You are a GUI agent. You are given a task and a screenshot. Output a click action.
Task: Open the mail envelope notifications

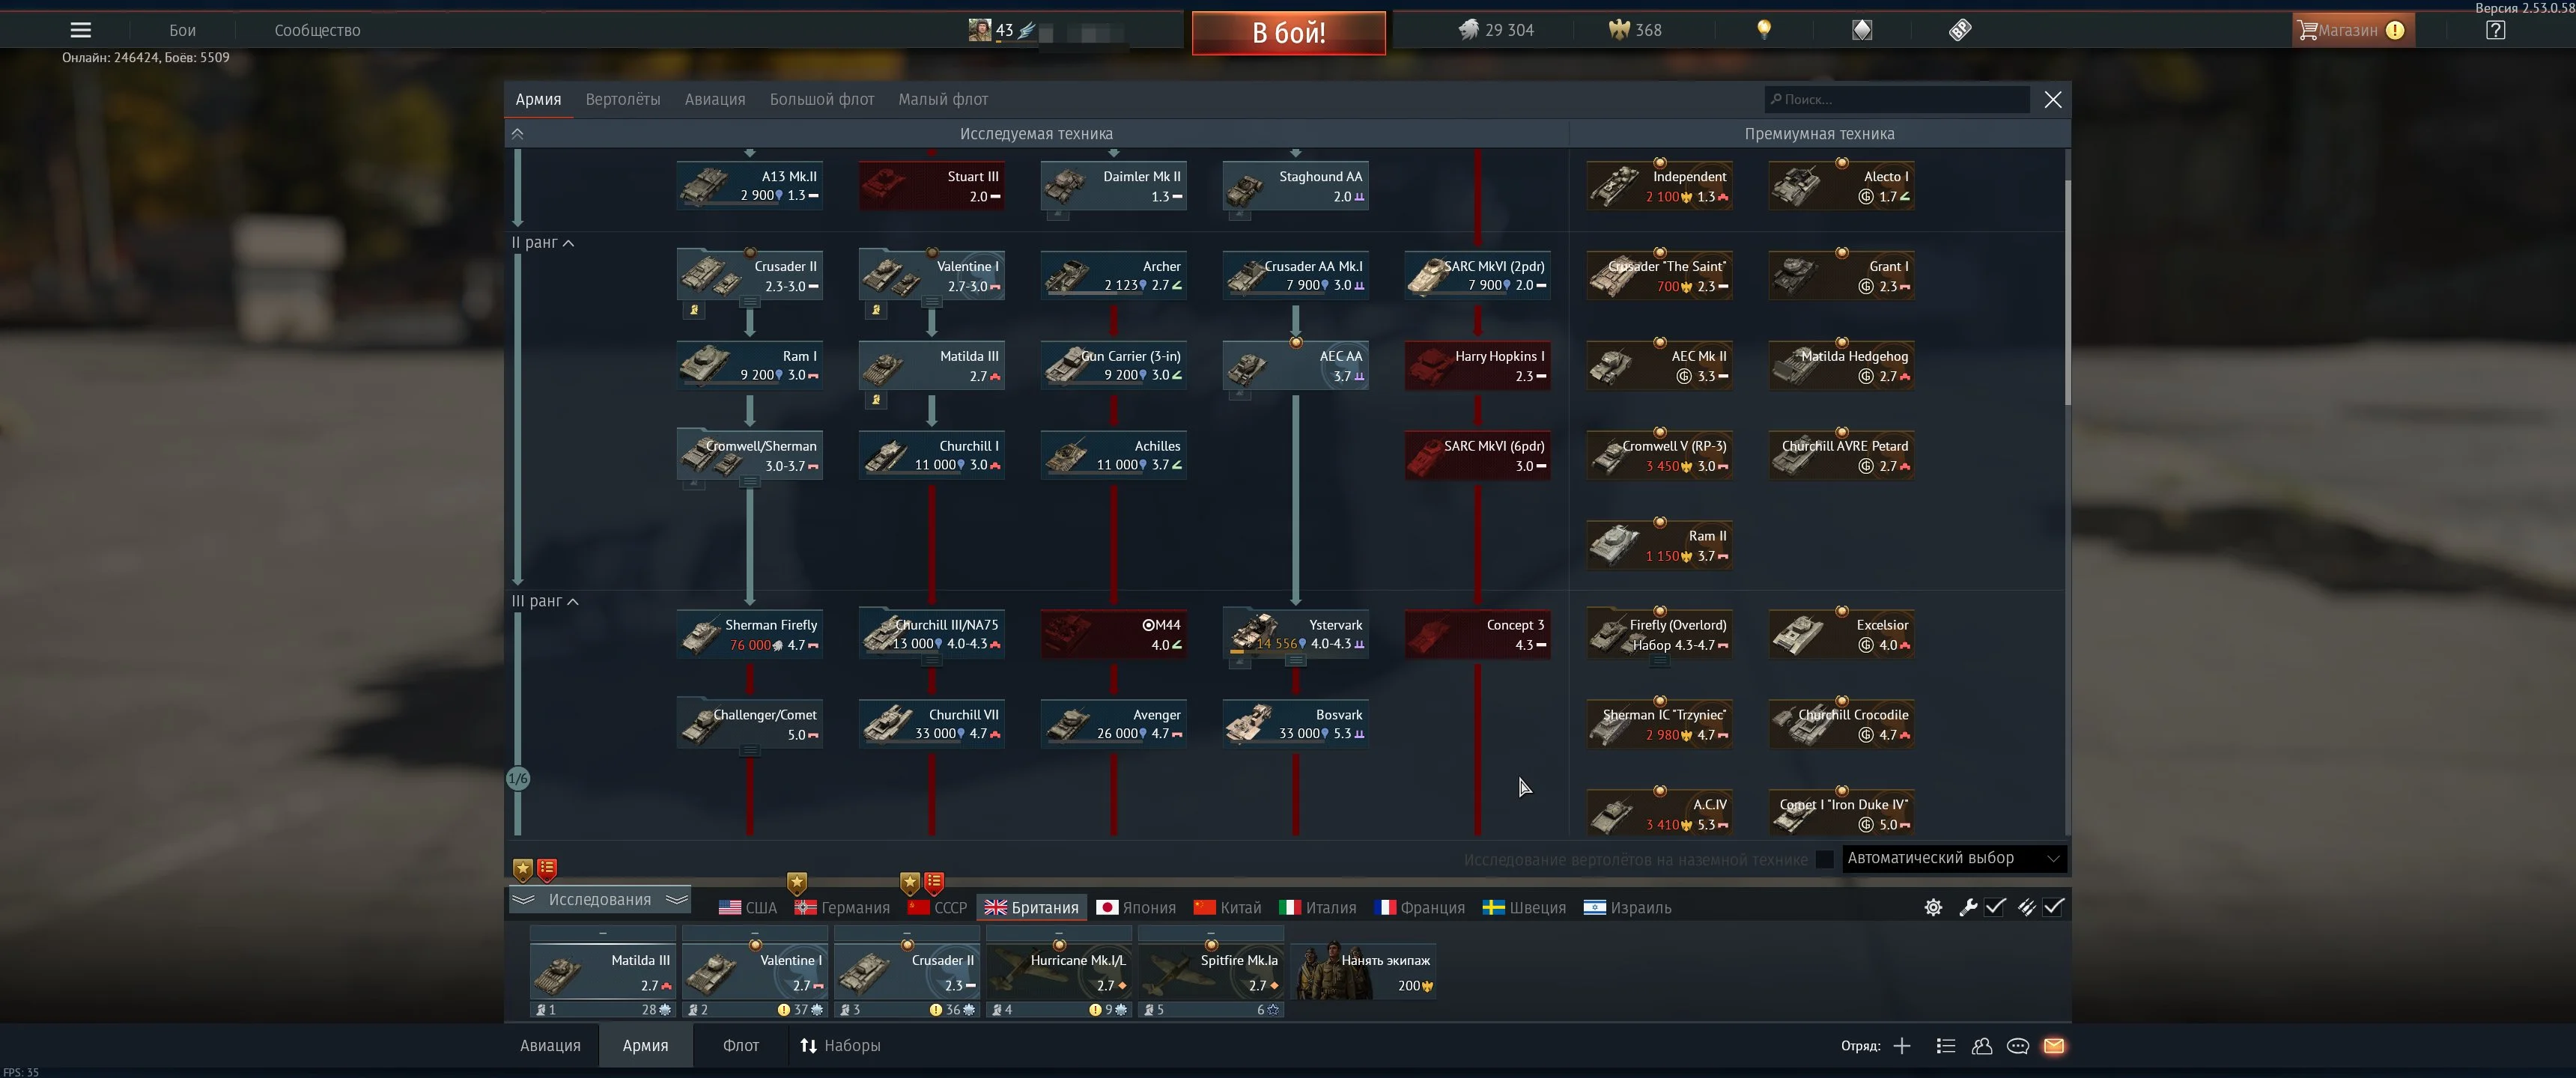pos(2053,1046)
